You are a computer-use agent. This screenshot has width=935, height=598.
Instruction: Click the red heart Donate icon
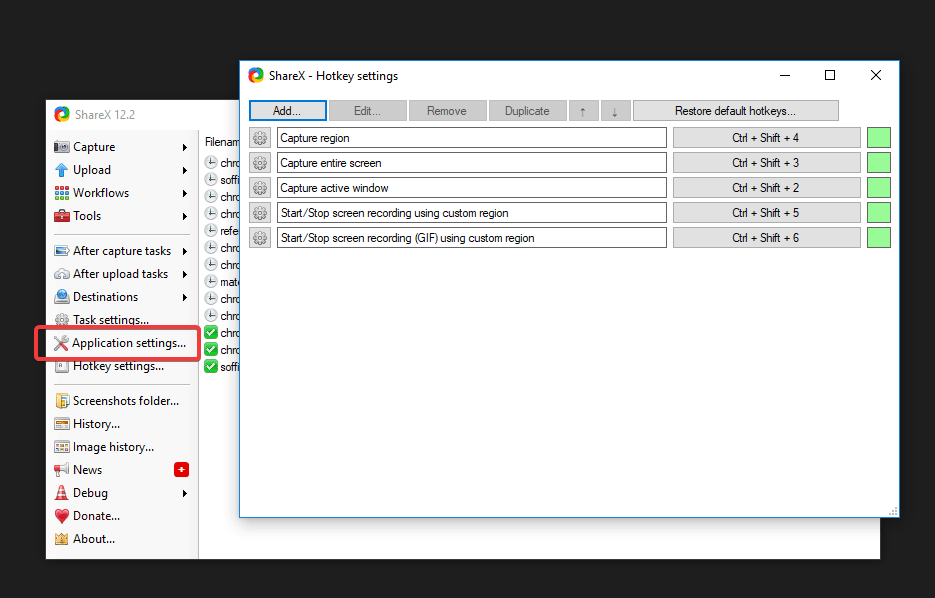[x=61, y=516]
